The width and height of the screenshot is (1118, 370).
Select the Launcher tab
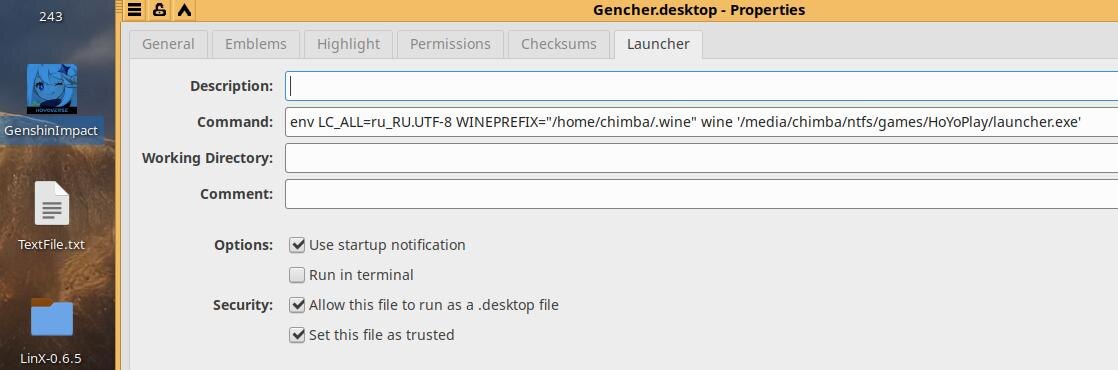pos(658,44)
